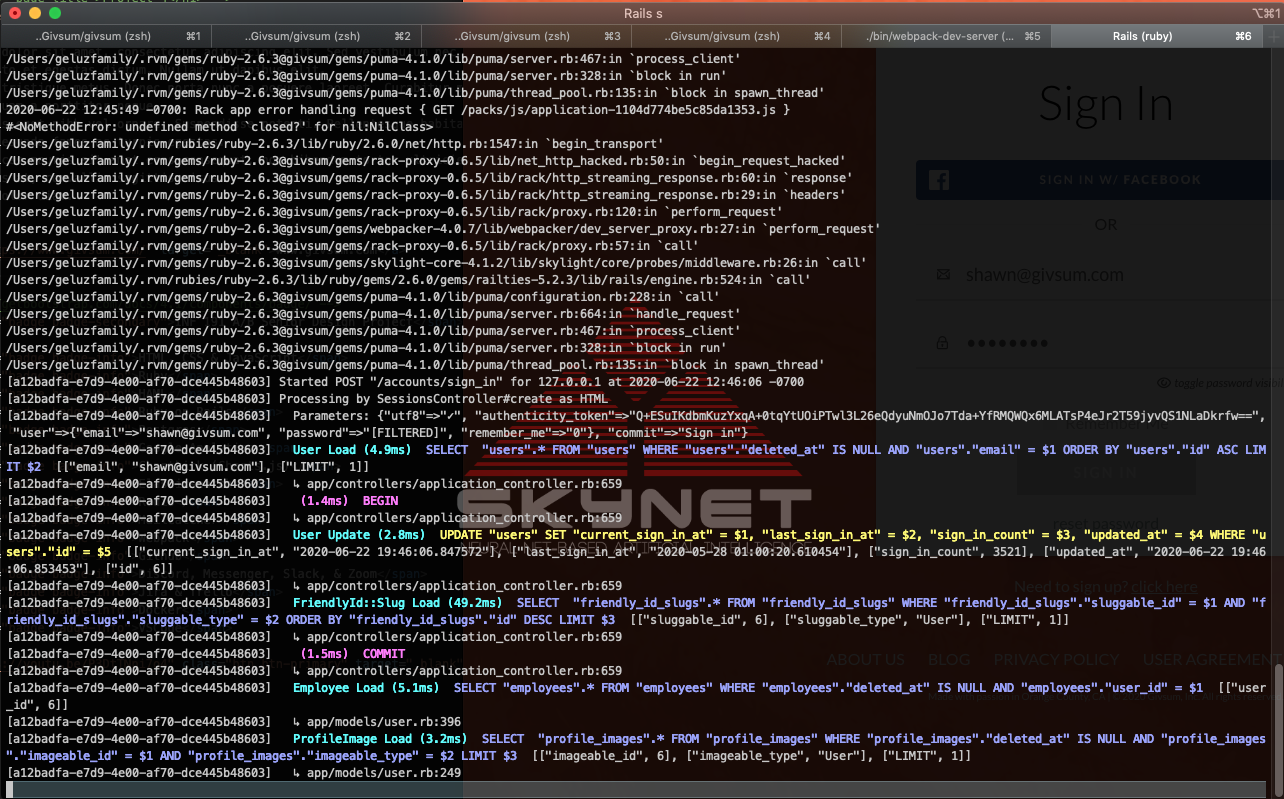Click SIGN IN W/ FACEBOOK button in browser
The image size is (1284, 799).
pyautogui.click(x=1100, y=180)
